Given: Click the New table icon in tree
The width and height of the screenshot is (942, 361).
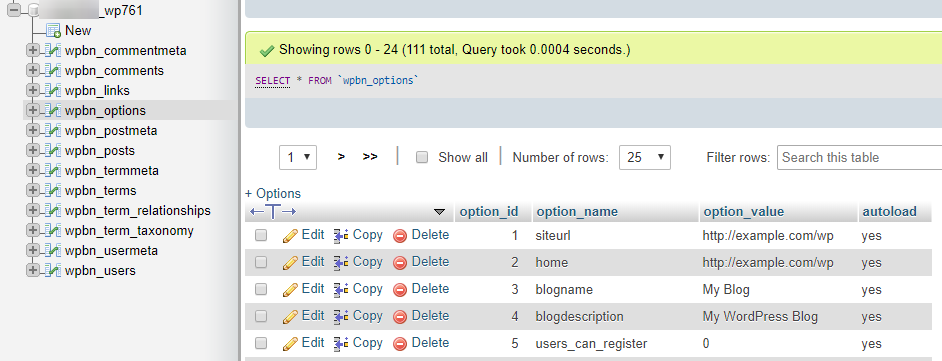Looking at the screenshot, I should pos(53,31).
